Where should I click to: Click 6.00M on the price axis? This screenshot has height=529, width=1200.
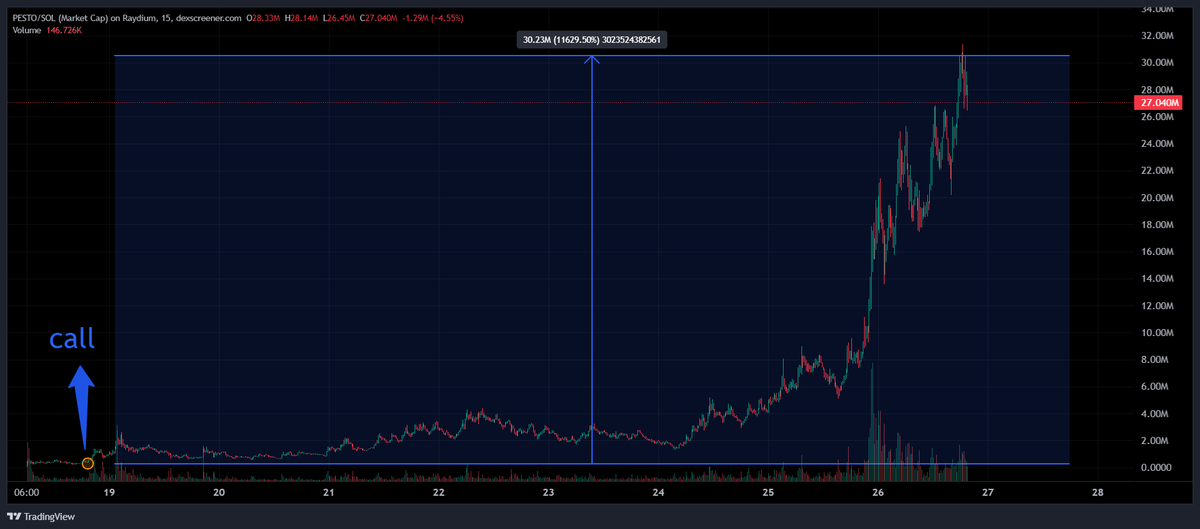tap(1156, 387)
